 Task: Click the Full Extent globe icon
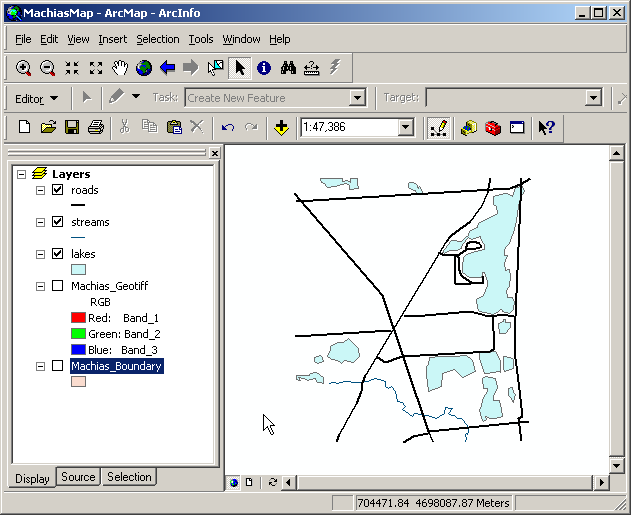144,68
